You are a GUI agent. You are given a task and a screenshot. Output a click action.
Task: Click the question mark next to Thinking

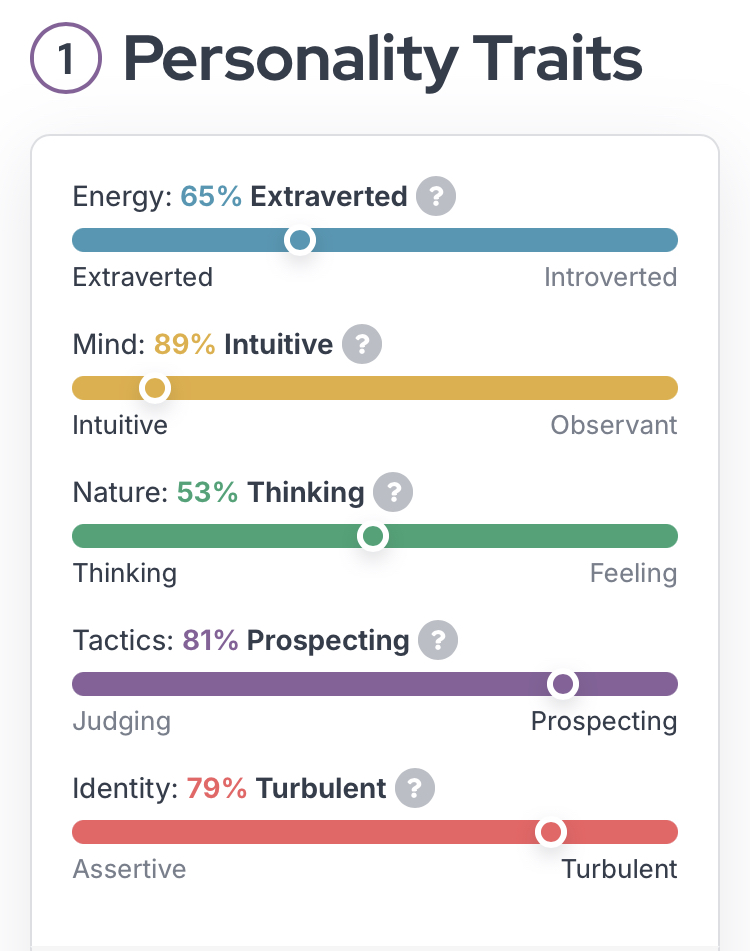[x=393, y=492]
